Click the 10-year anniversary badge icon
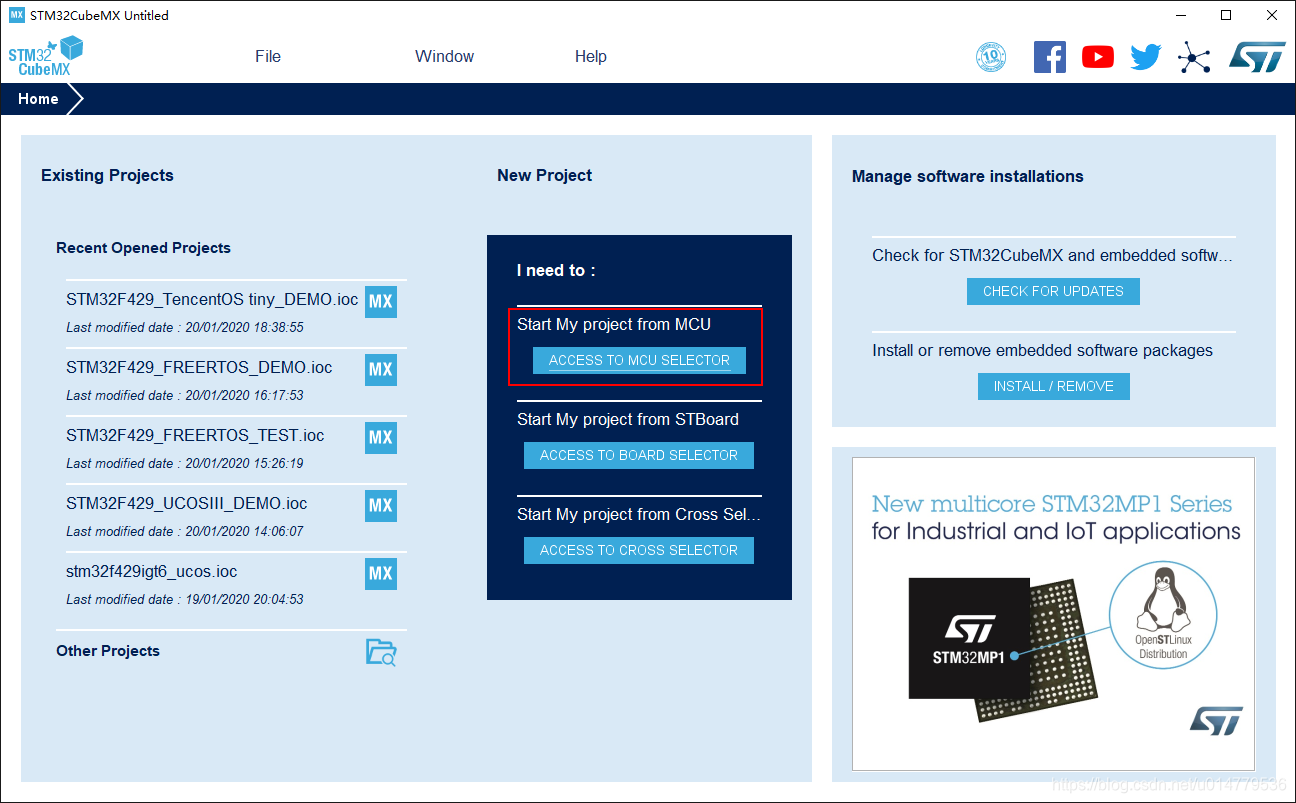Viewport: 1296px width, 803px height. coord(991,57)
